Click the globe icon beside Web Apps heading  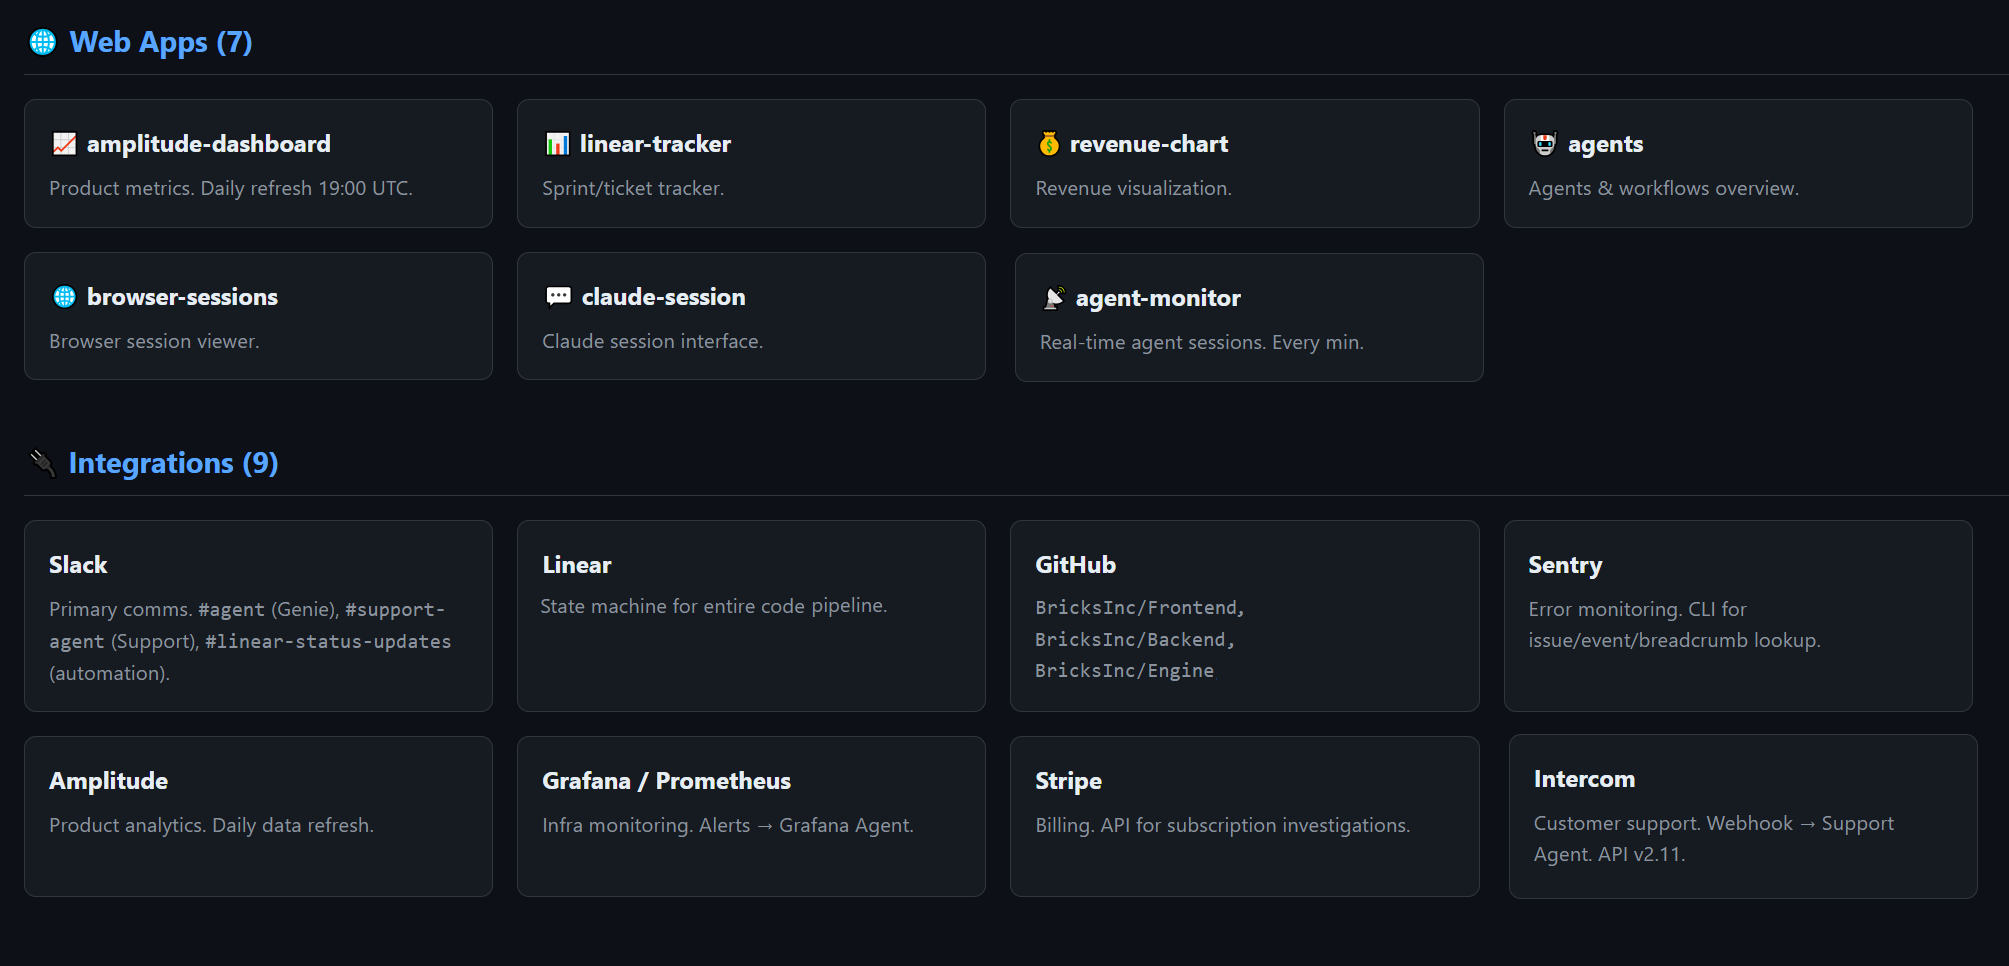[43, 42]
